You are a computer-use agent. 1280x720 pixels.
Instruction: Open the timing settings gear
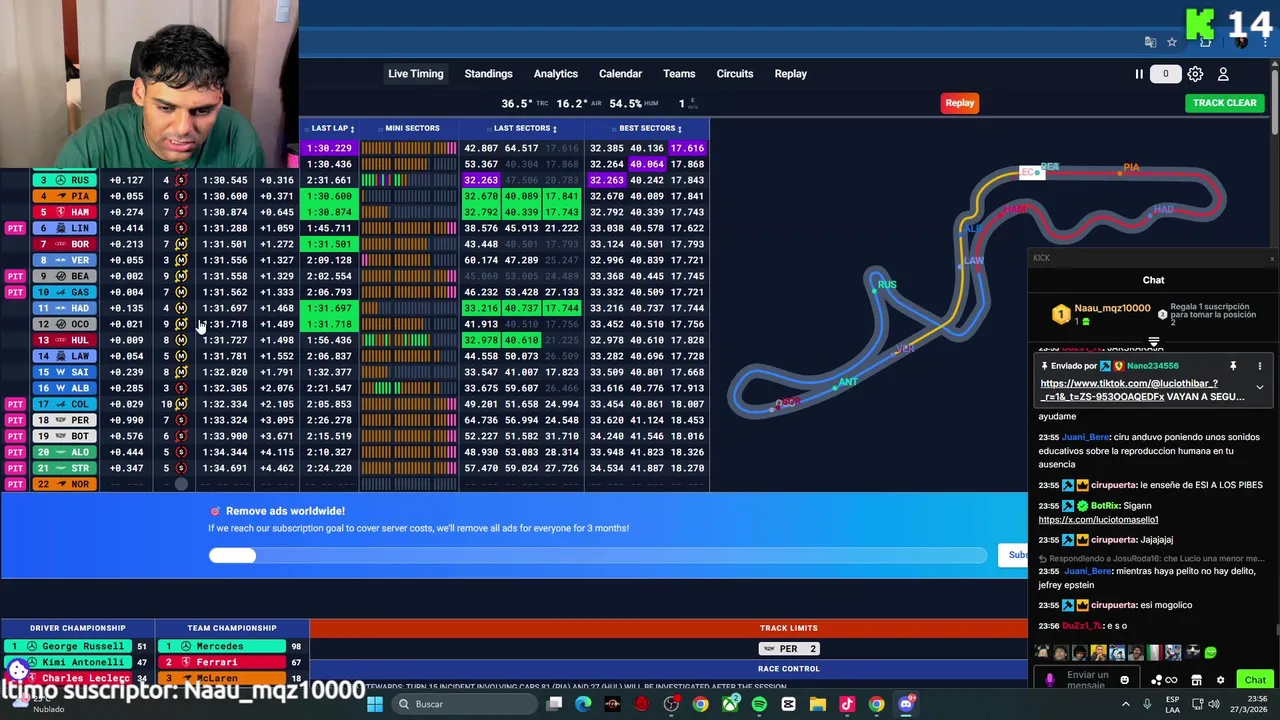(x=1195, y=74)
